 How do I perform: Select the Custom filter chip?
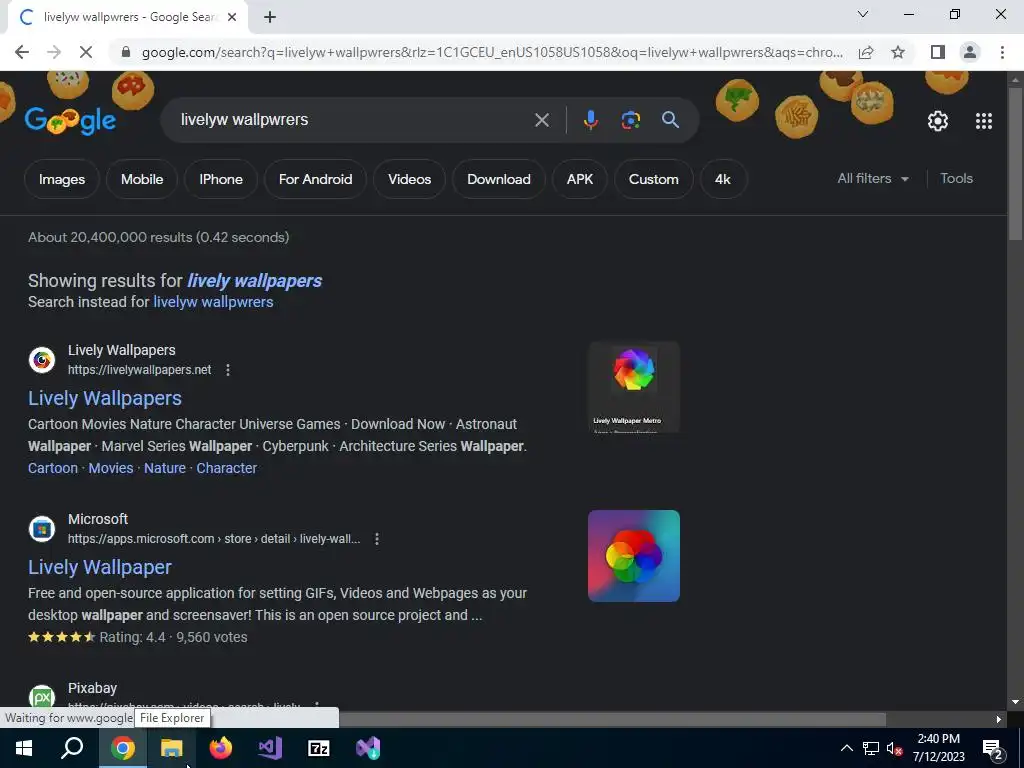(x=654, y=179)
